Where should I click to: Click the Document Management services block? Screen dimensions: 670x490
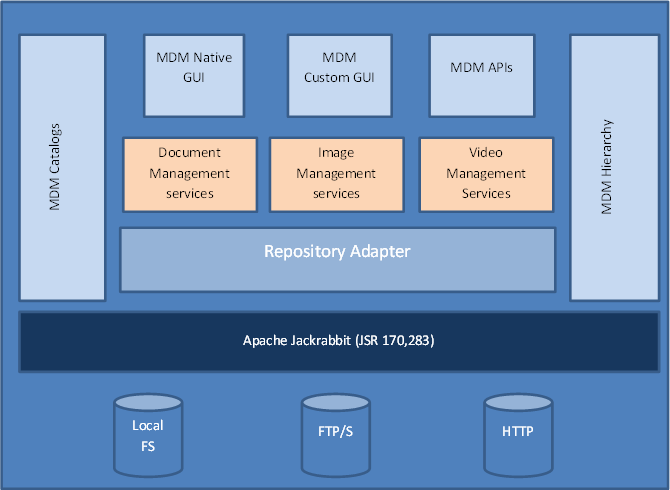[189, 174]
